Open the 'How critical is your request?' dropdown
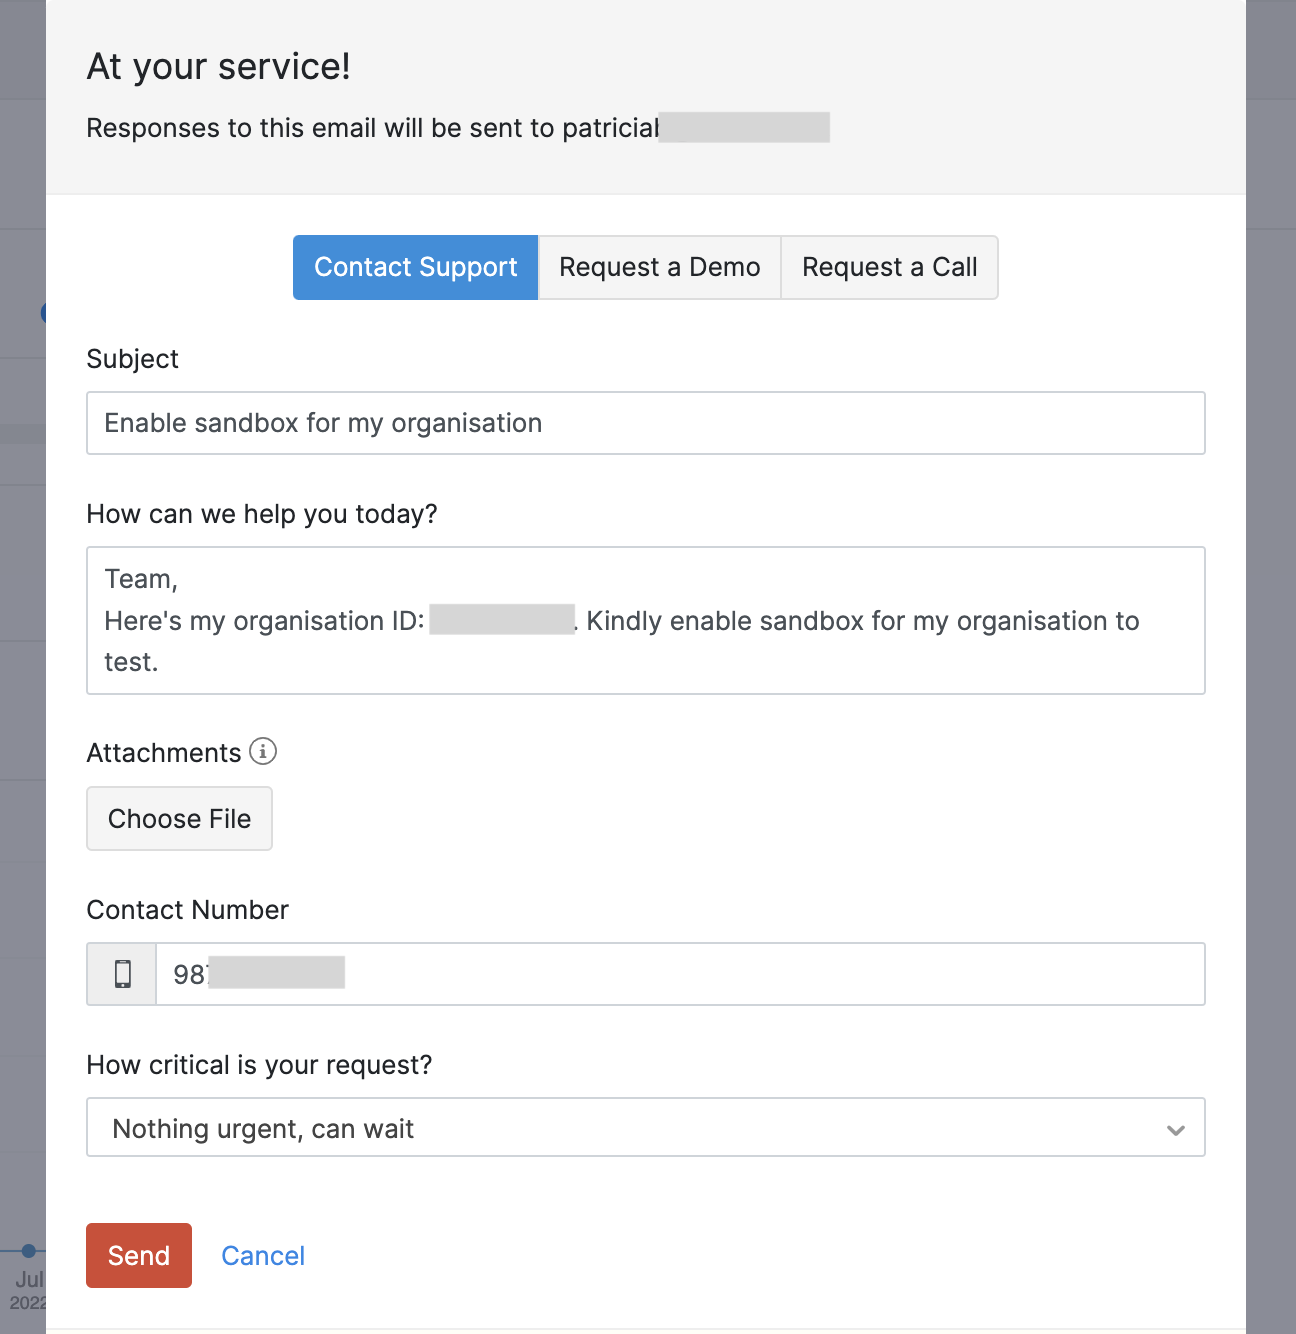Viewport: 1296px width, 1334px height. point(646,1127)
